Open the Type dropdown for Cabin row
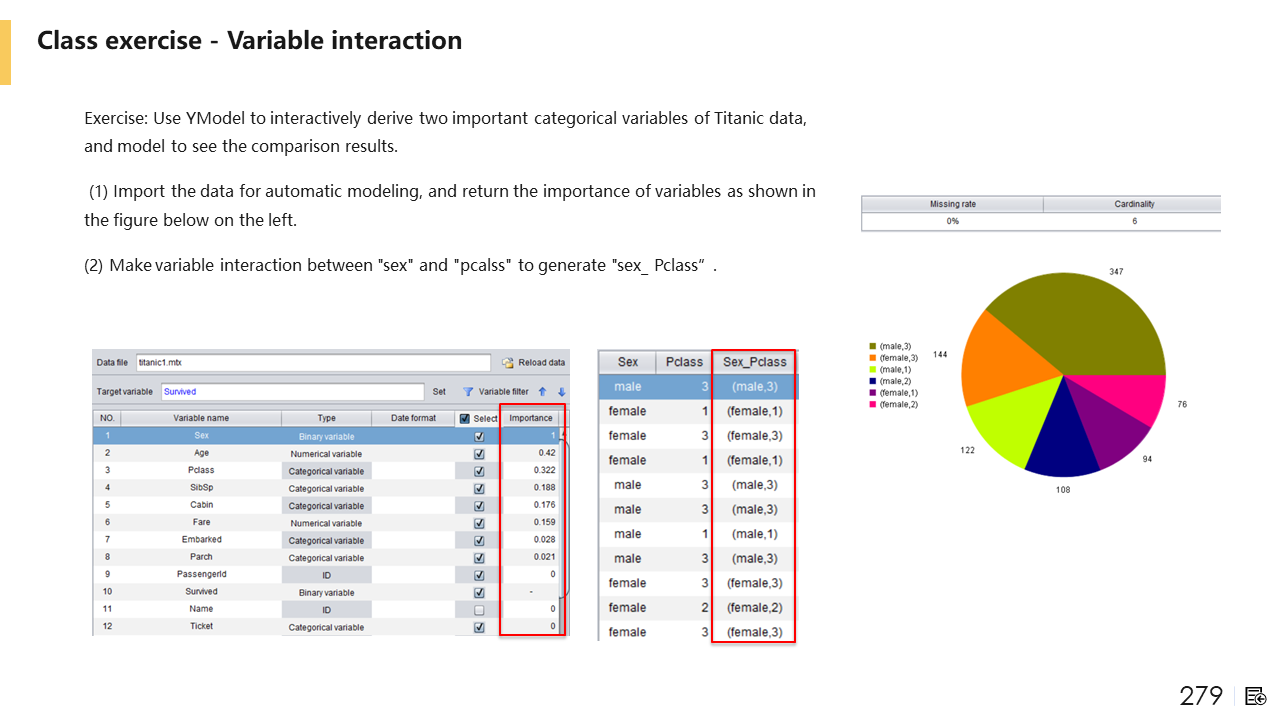1280x720 pixels. pos(326,505)
